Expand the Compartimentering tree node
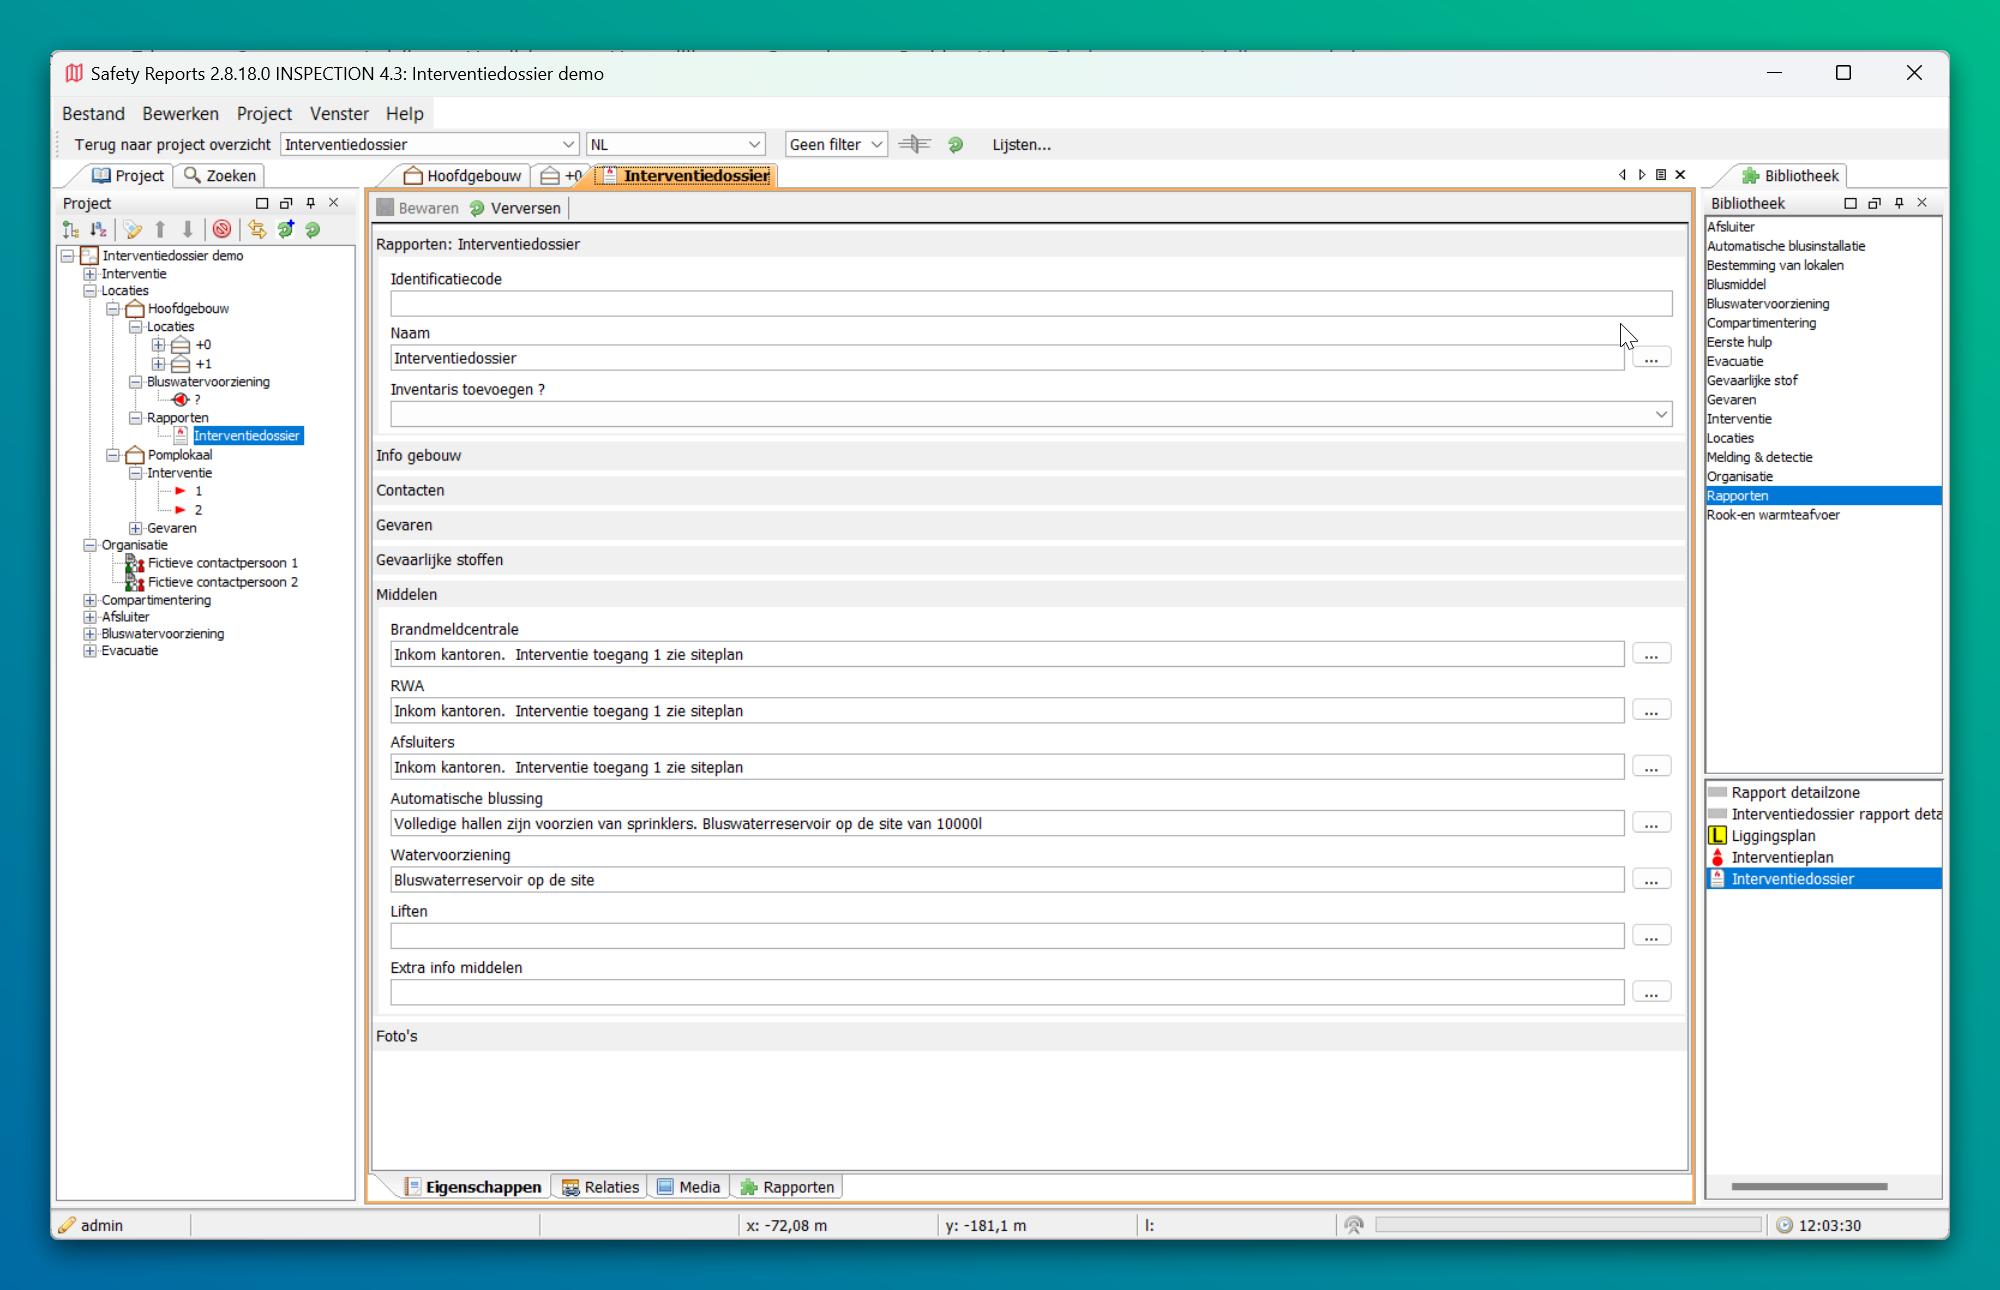Screen dimensions: 2000x1290 [x=90, y=600]
